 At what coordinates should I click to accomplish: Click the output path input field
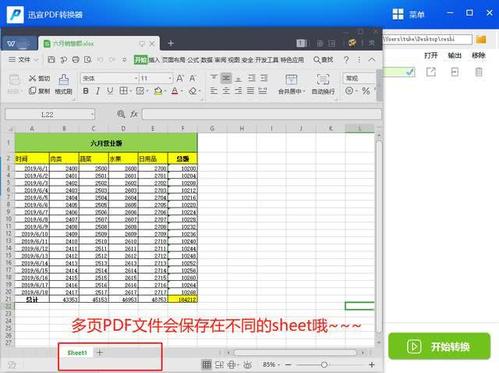(428, 39)
